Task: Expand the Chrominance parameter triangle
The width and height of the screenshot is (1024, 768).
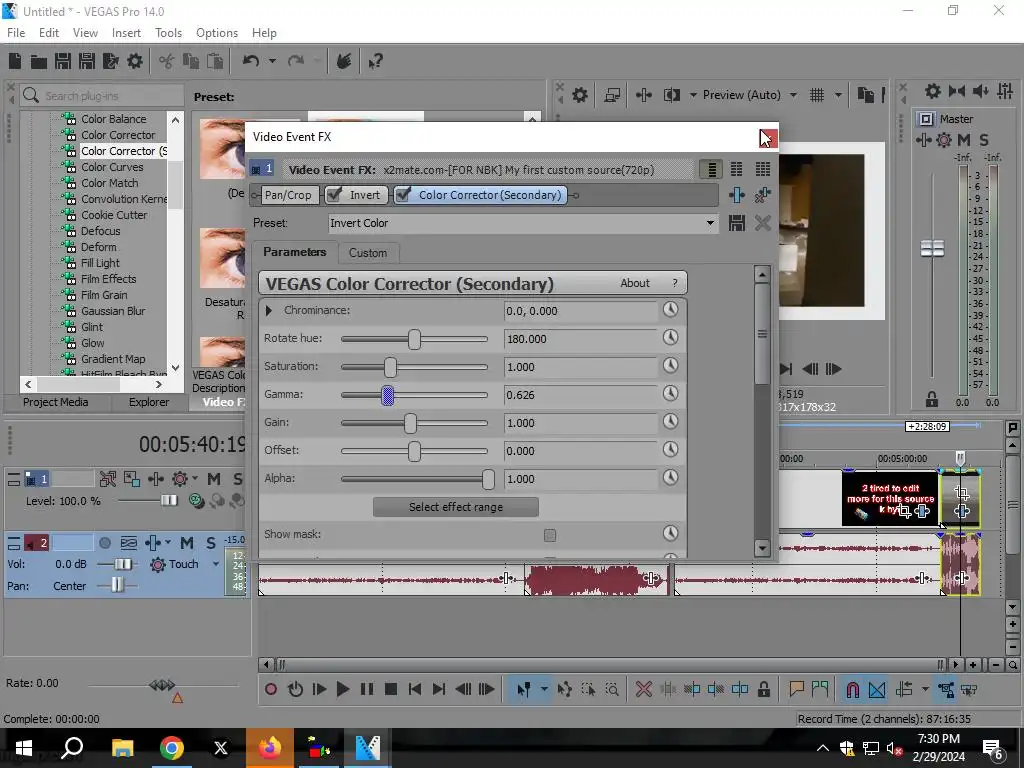Action: pos(268,311)
